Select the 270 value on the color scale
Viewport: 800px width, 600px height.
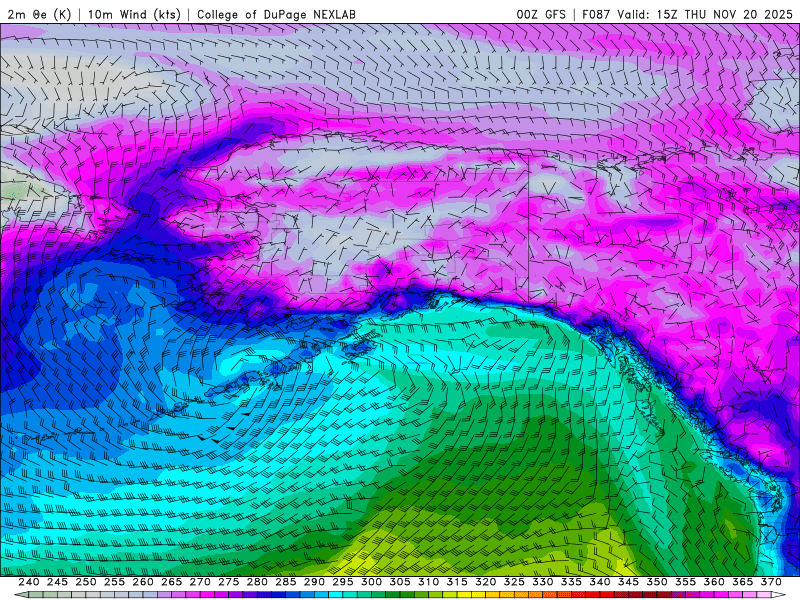click(x=200, y=582)
